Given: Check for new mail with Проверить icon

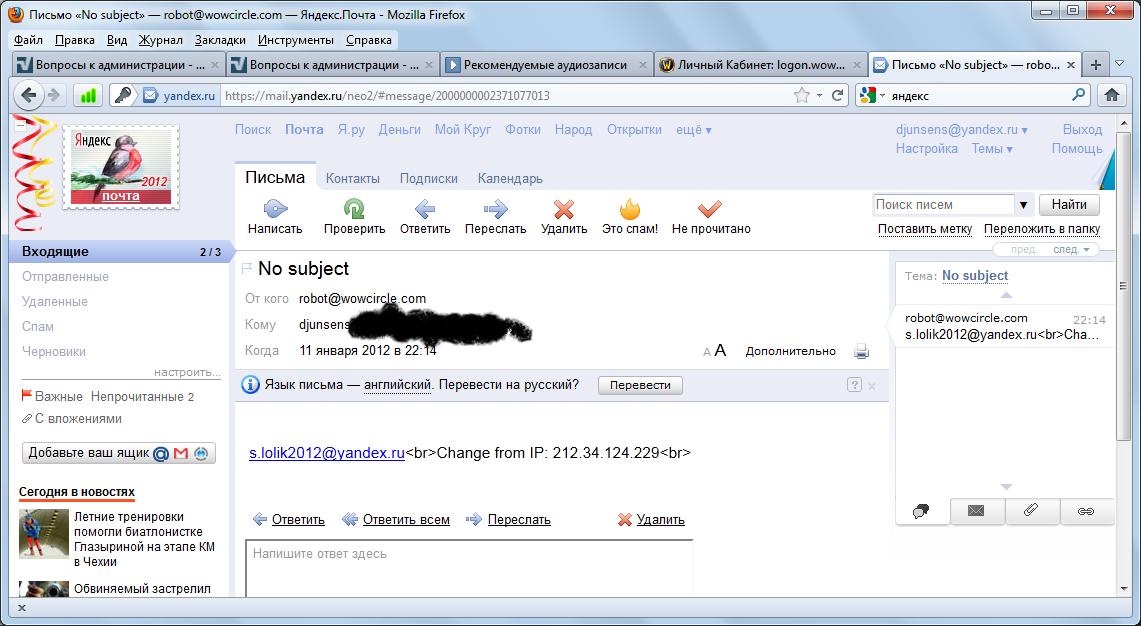Looking at the screenshot, I should pos(354,210).
